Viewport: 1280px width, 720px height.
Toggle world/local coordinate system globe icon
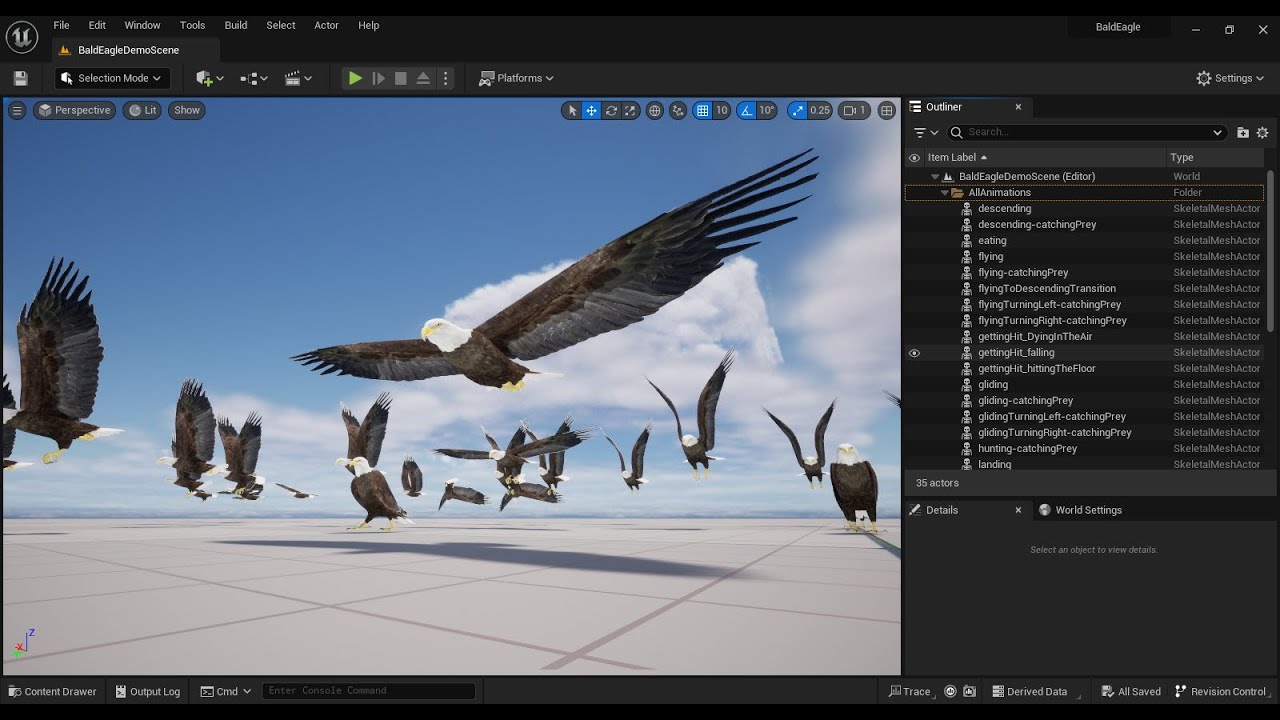point(655,110)
